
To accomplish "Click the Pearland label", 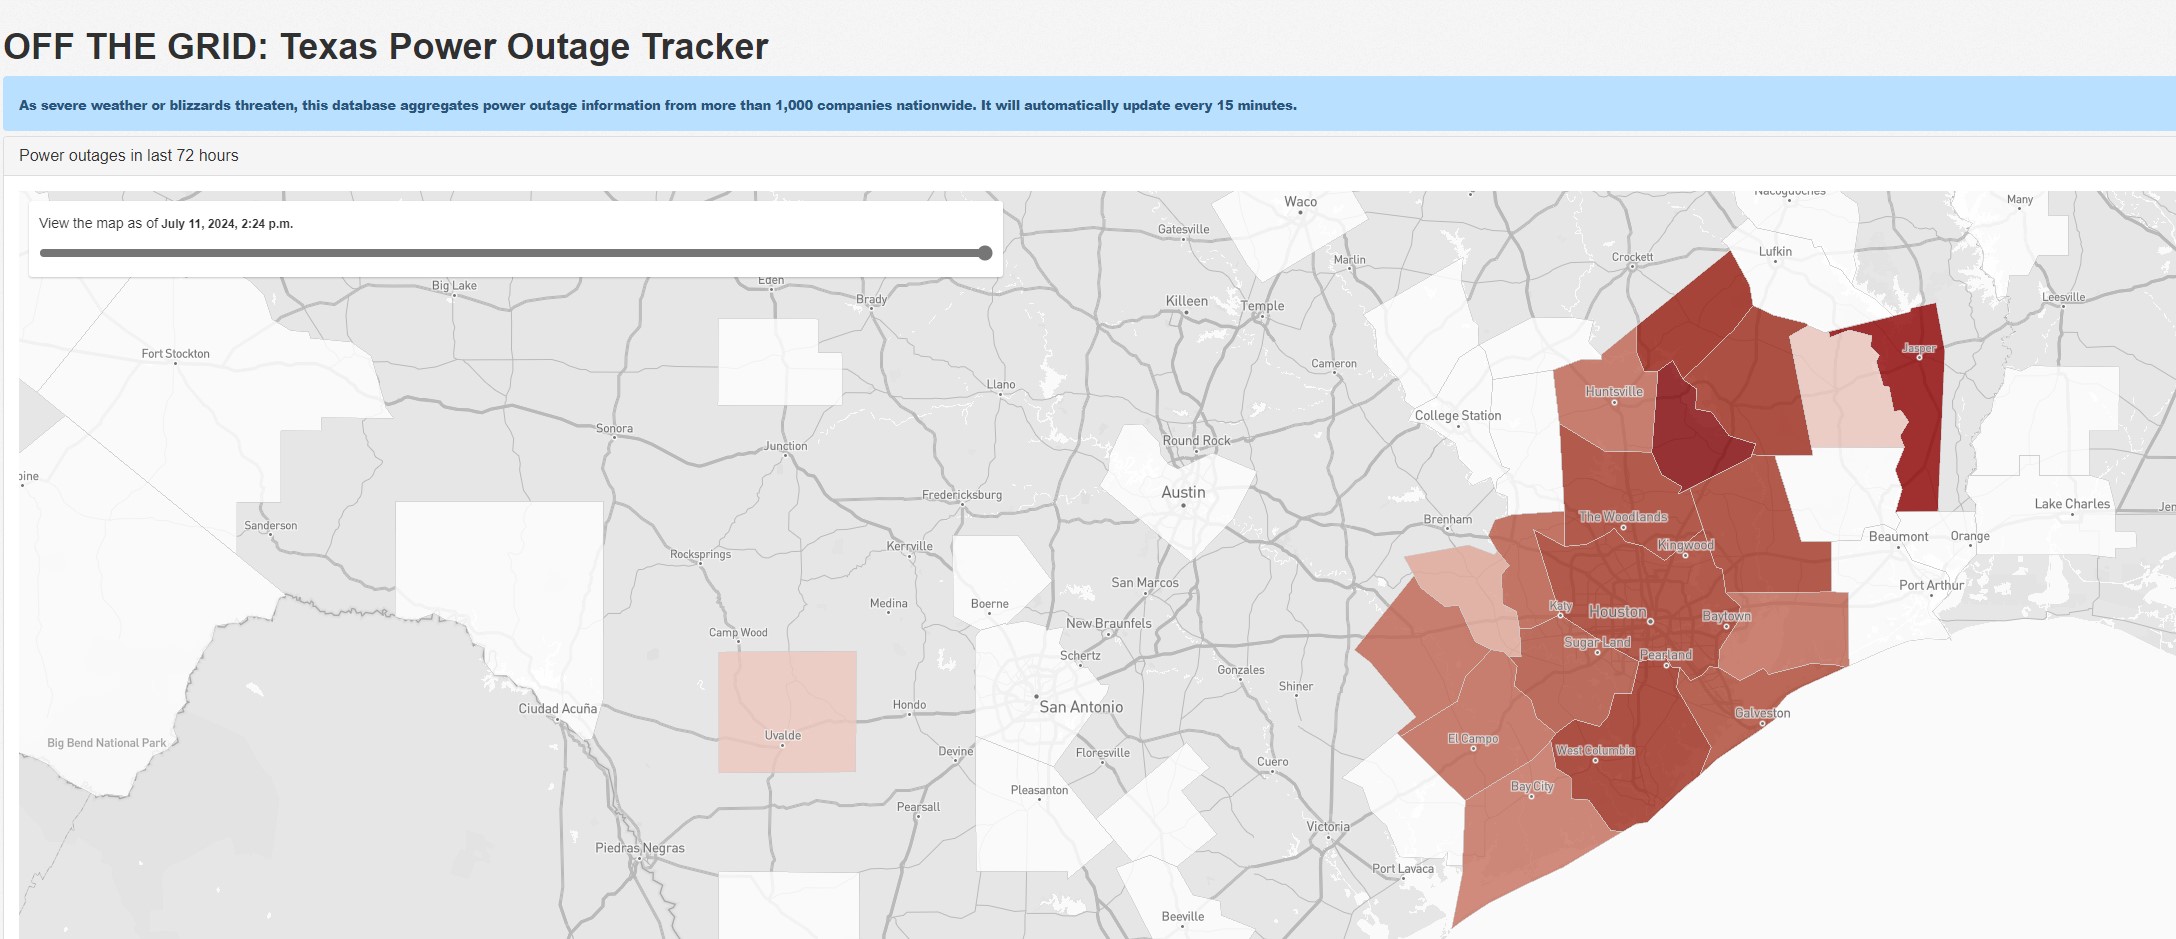I will (1666, 655).
